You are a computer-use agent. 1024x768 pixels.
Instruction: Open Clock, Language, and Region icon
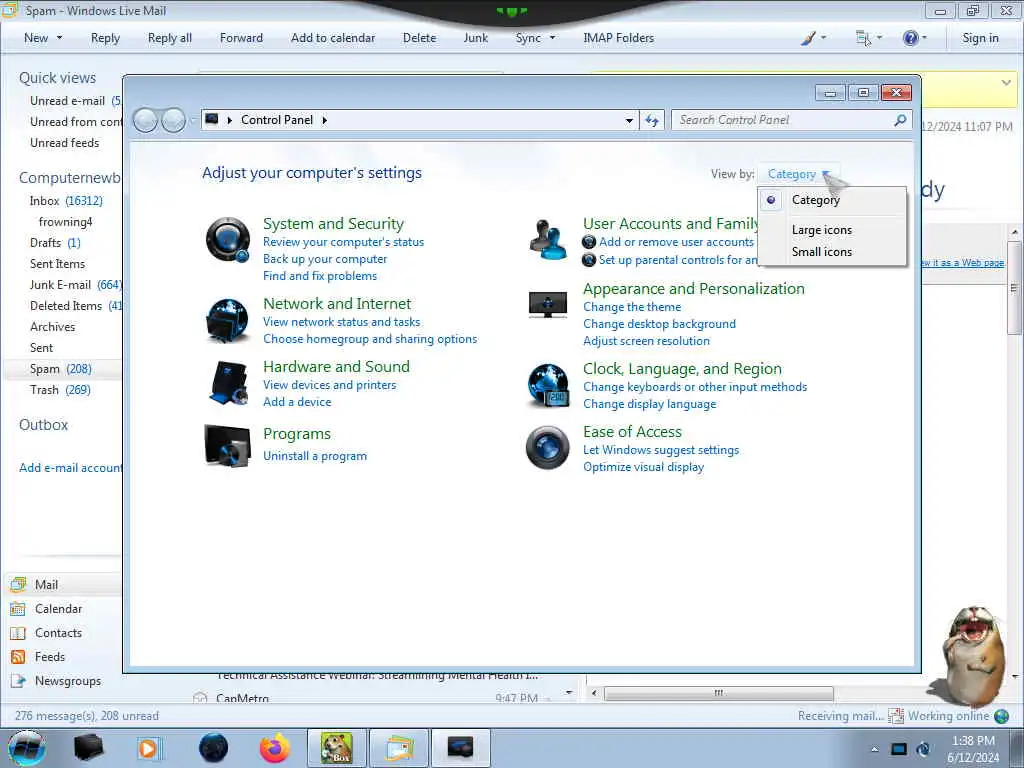coord(547,385)
